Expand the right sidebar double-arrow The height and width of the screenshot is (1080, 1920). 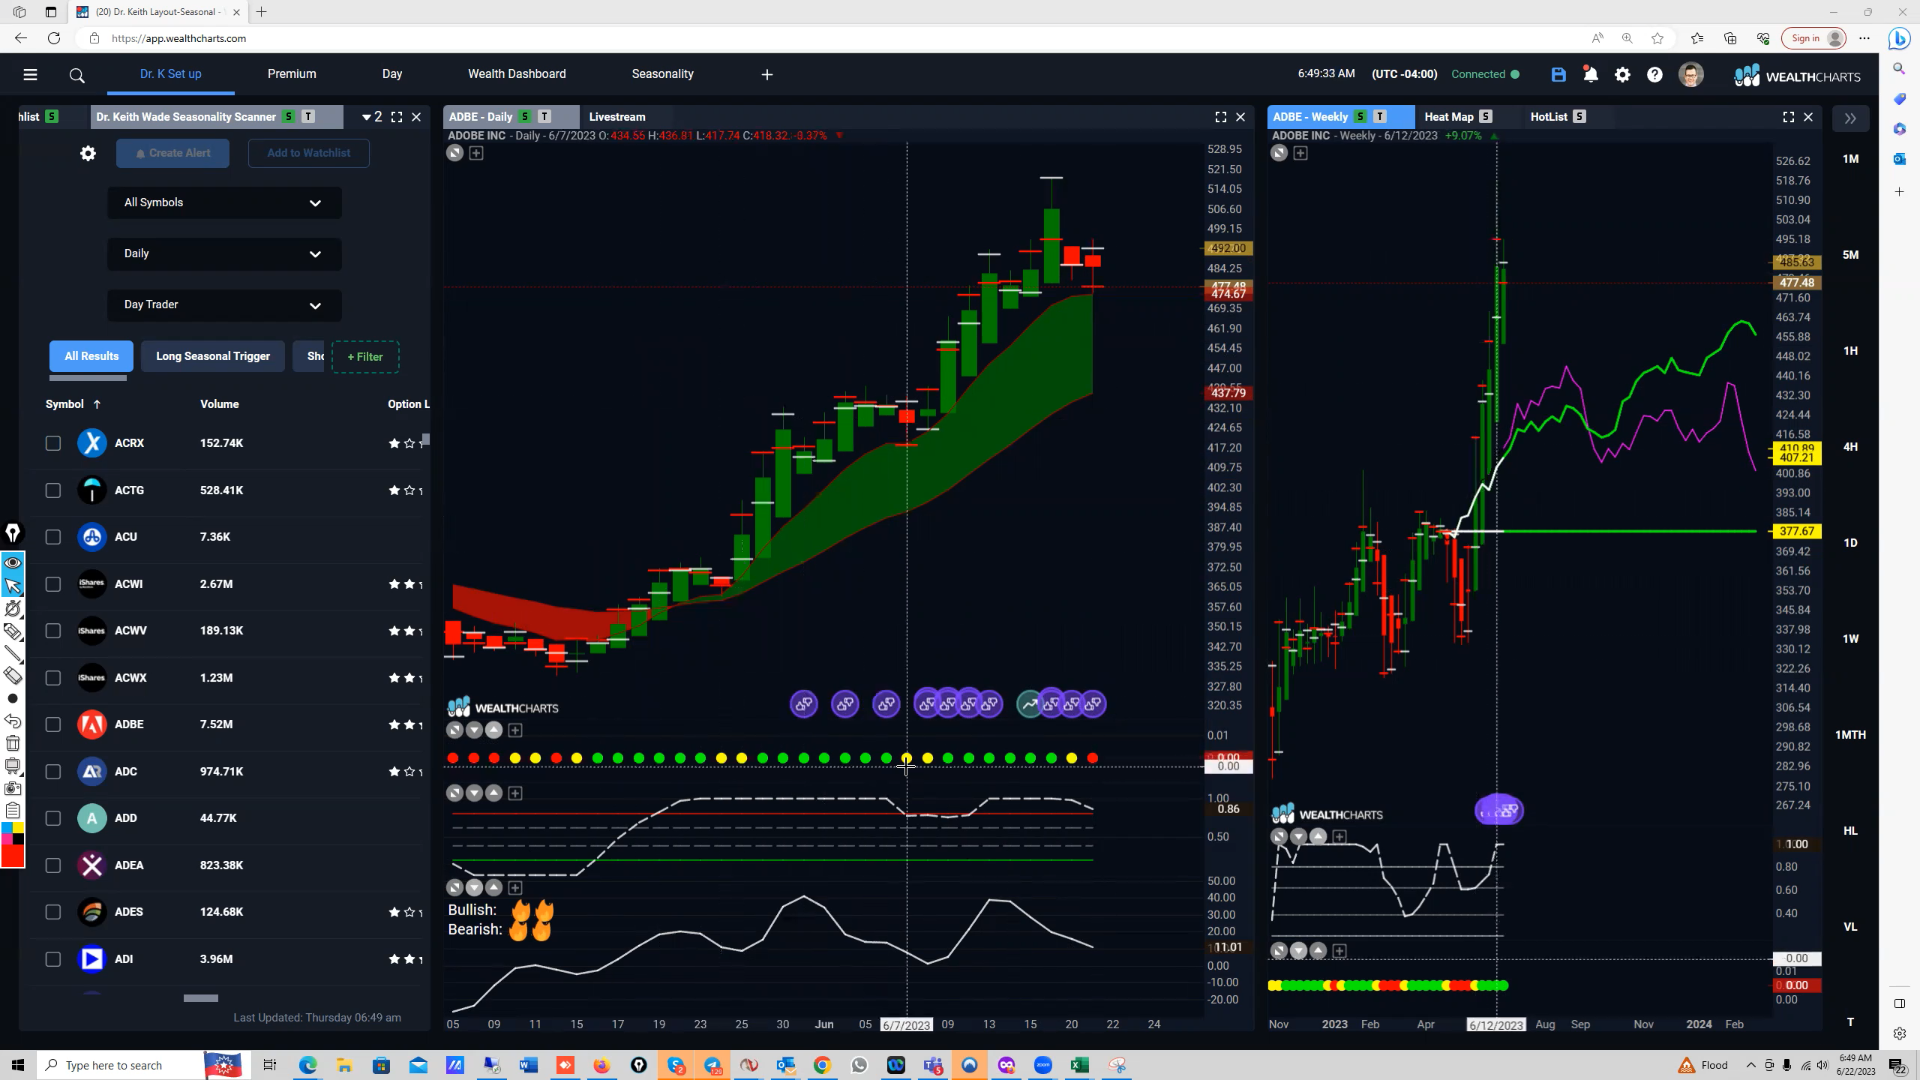click(1850, 118)
